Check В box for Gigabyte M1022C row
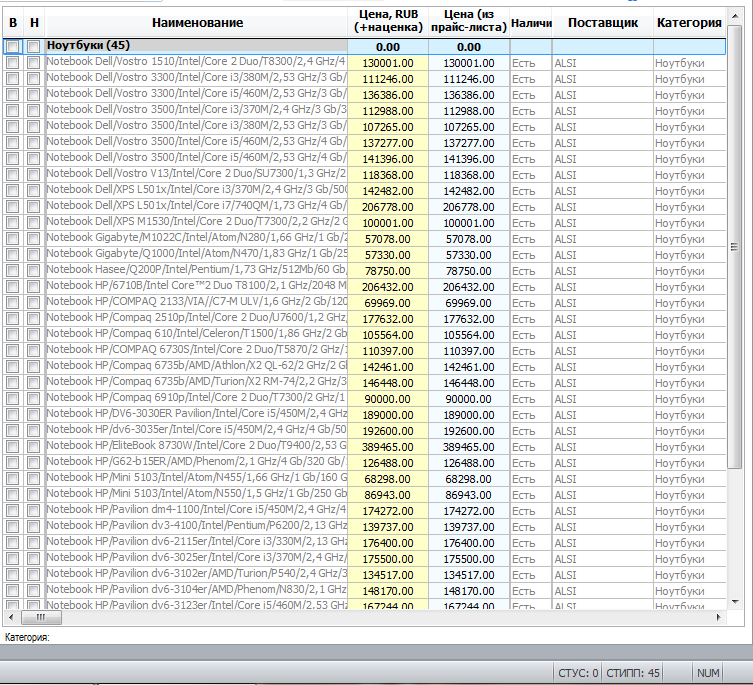 13,239
